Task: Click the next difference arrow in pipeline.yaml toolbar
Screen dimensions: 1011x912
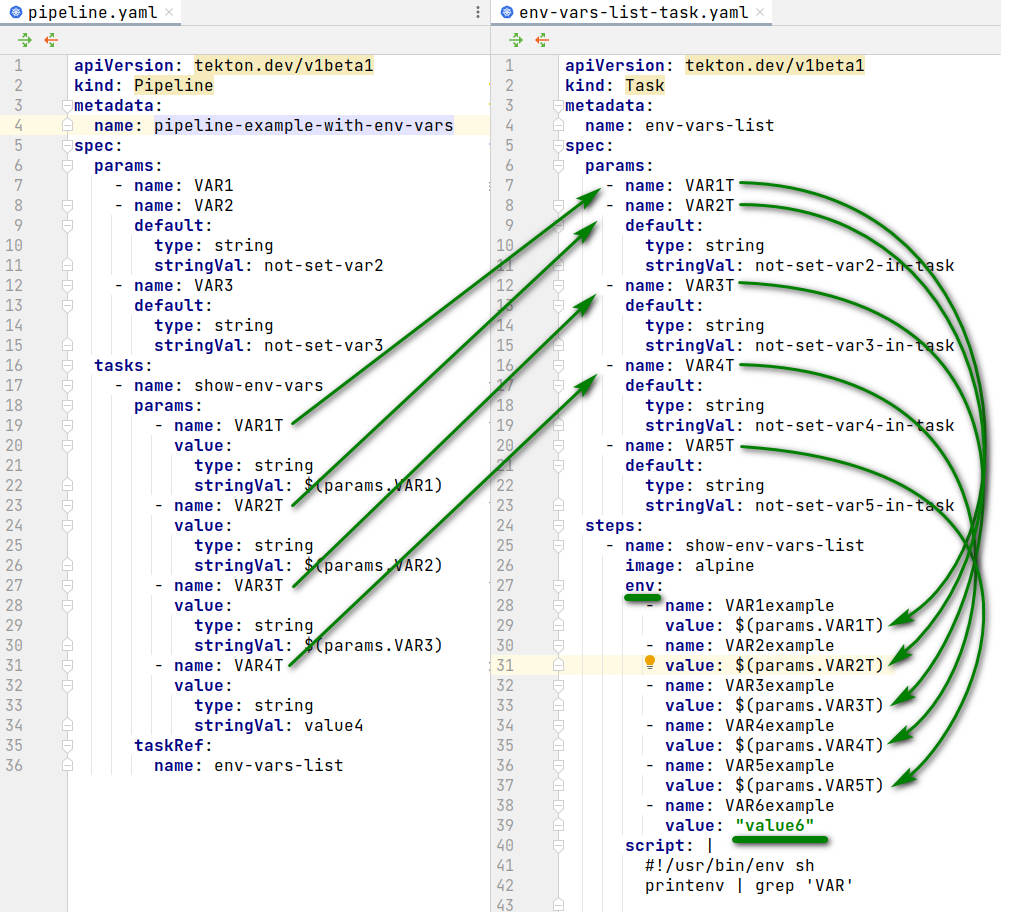Action: 22,40
